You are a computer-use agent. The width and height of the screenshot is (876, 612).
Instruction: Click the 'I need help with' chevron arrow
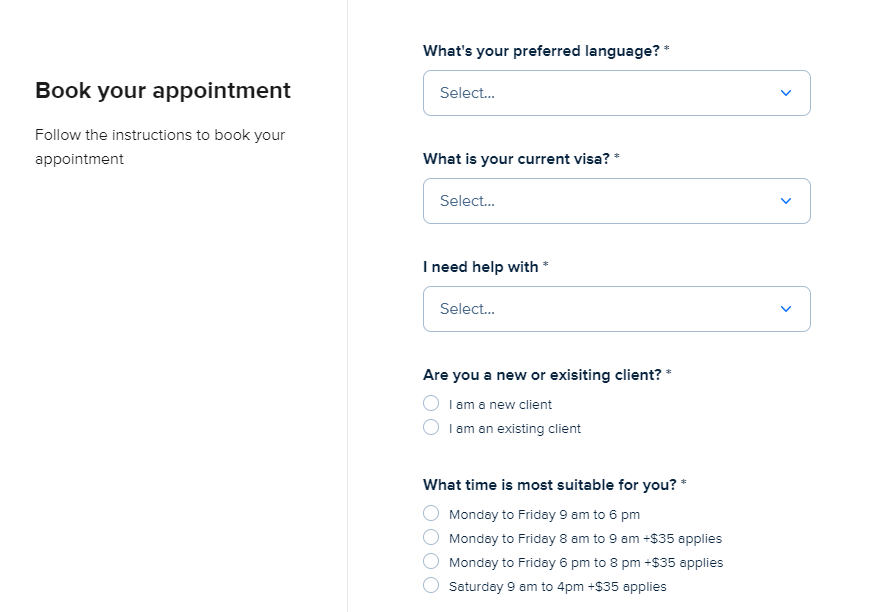coord(785,309)
